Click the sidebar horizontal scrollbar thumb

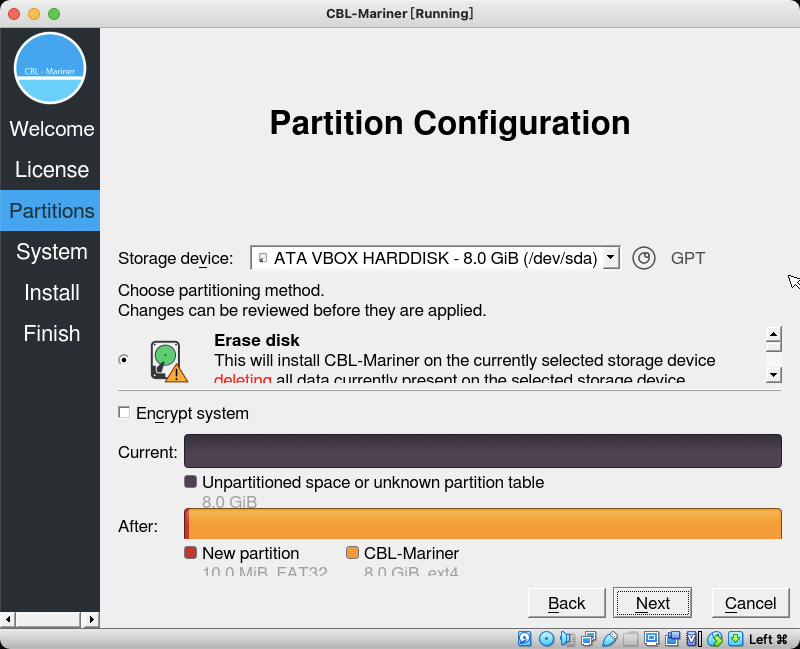[48, 619]
